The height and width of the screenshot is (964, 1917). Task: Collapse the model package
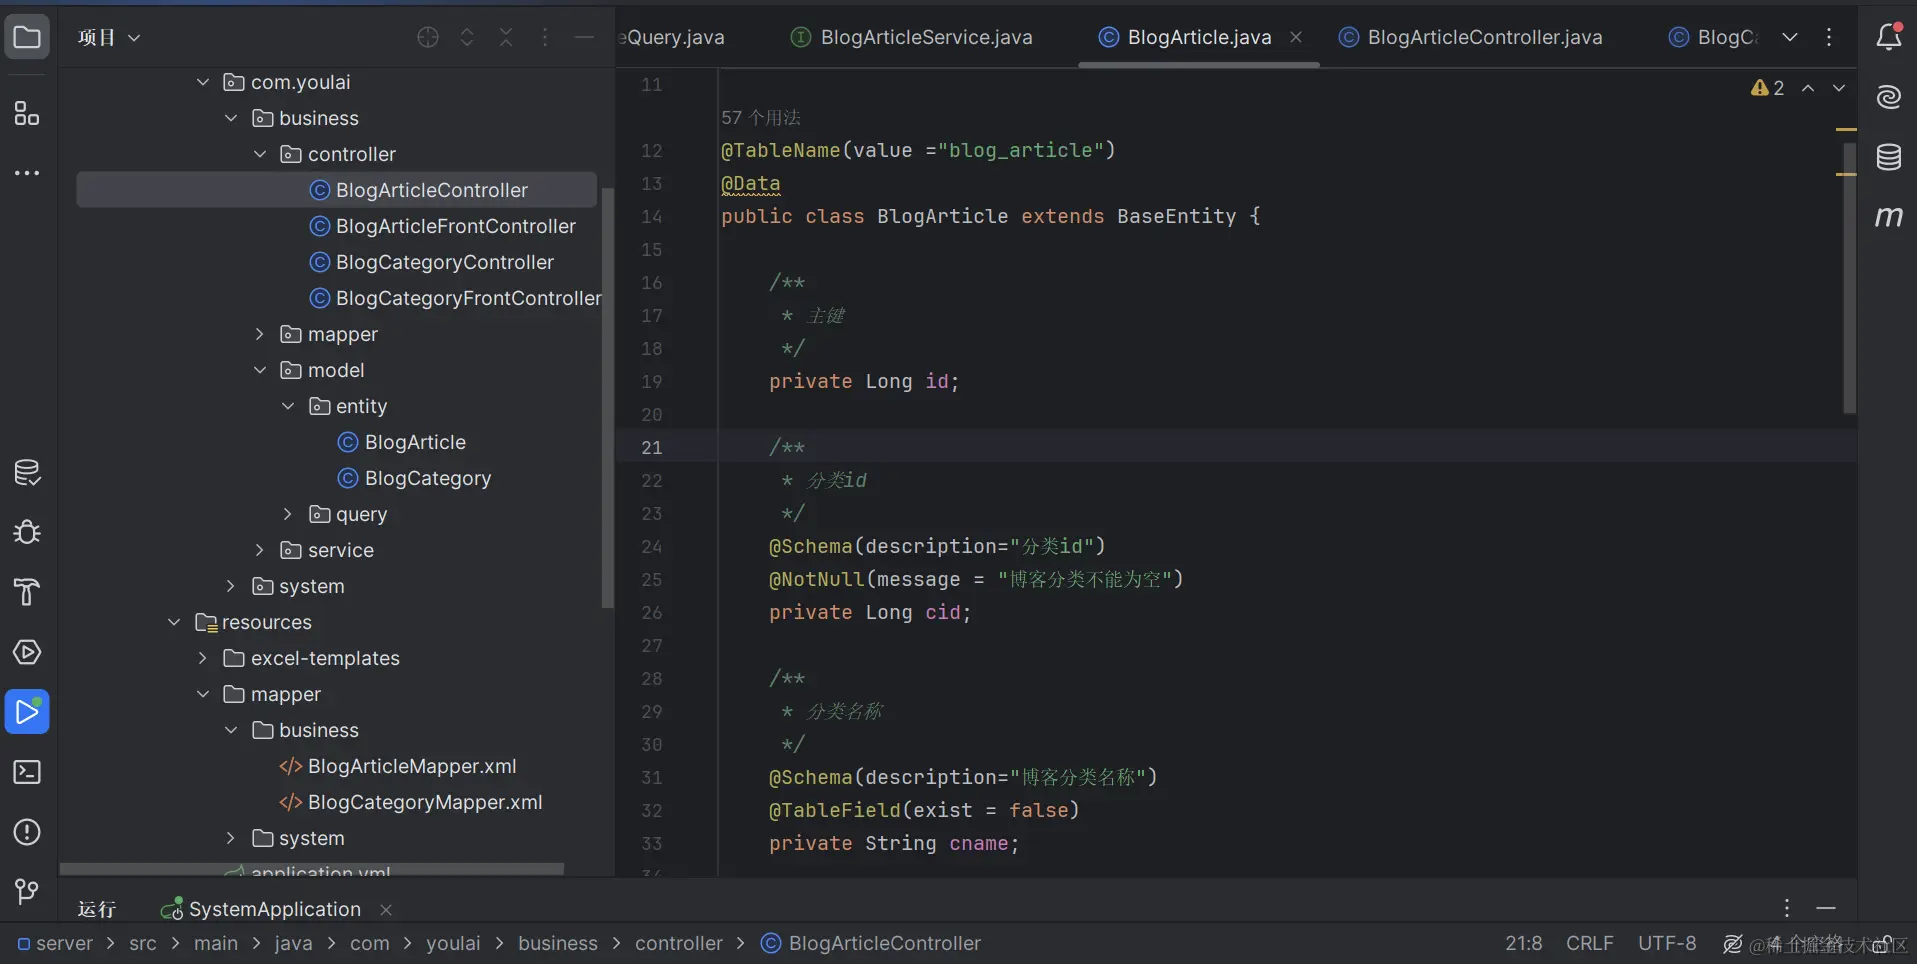260,370
